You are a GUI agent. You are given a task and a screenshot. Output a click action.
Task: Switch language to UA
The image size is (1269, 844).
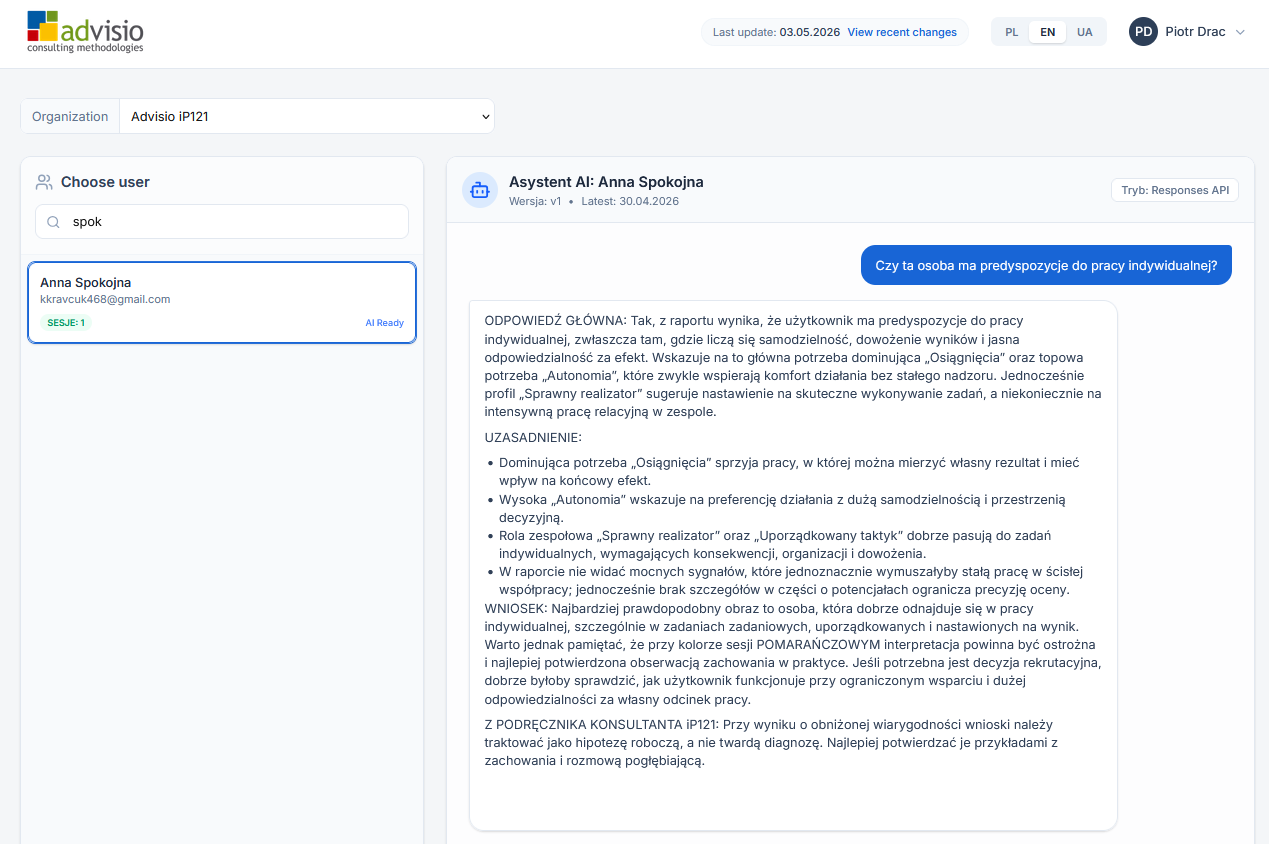1085,32
